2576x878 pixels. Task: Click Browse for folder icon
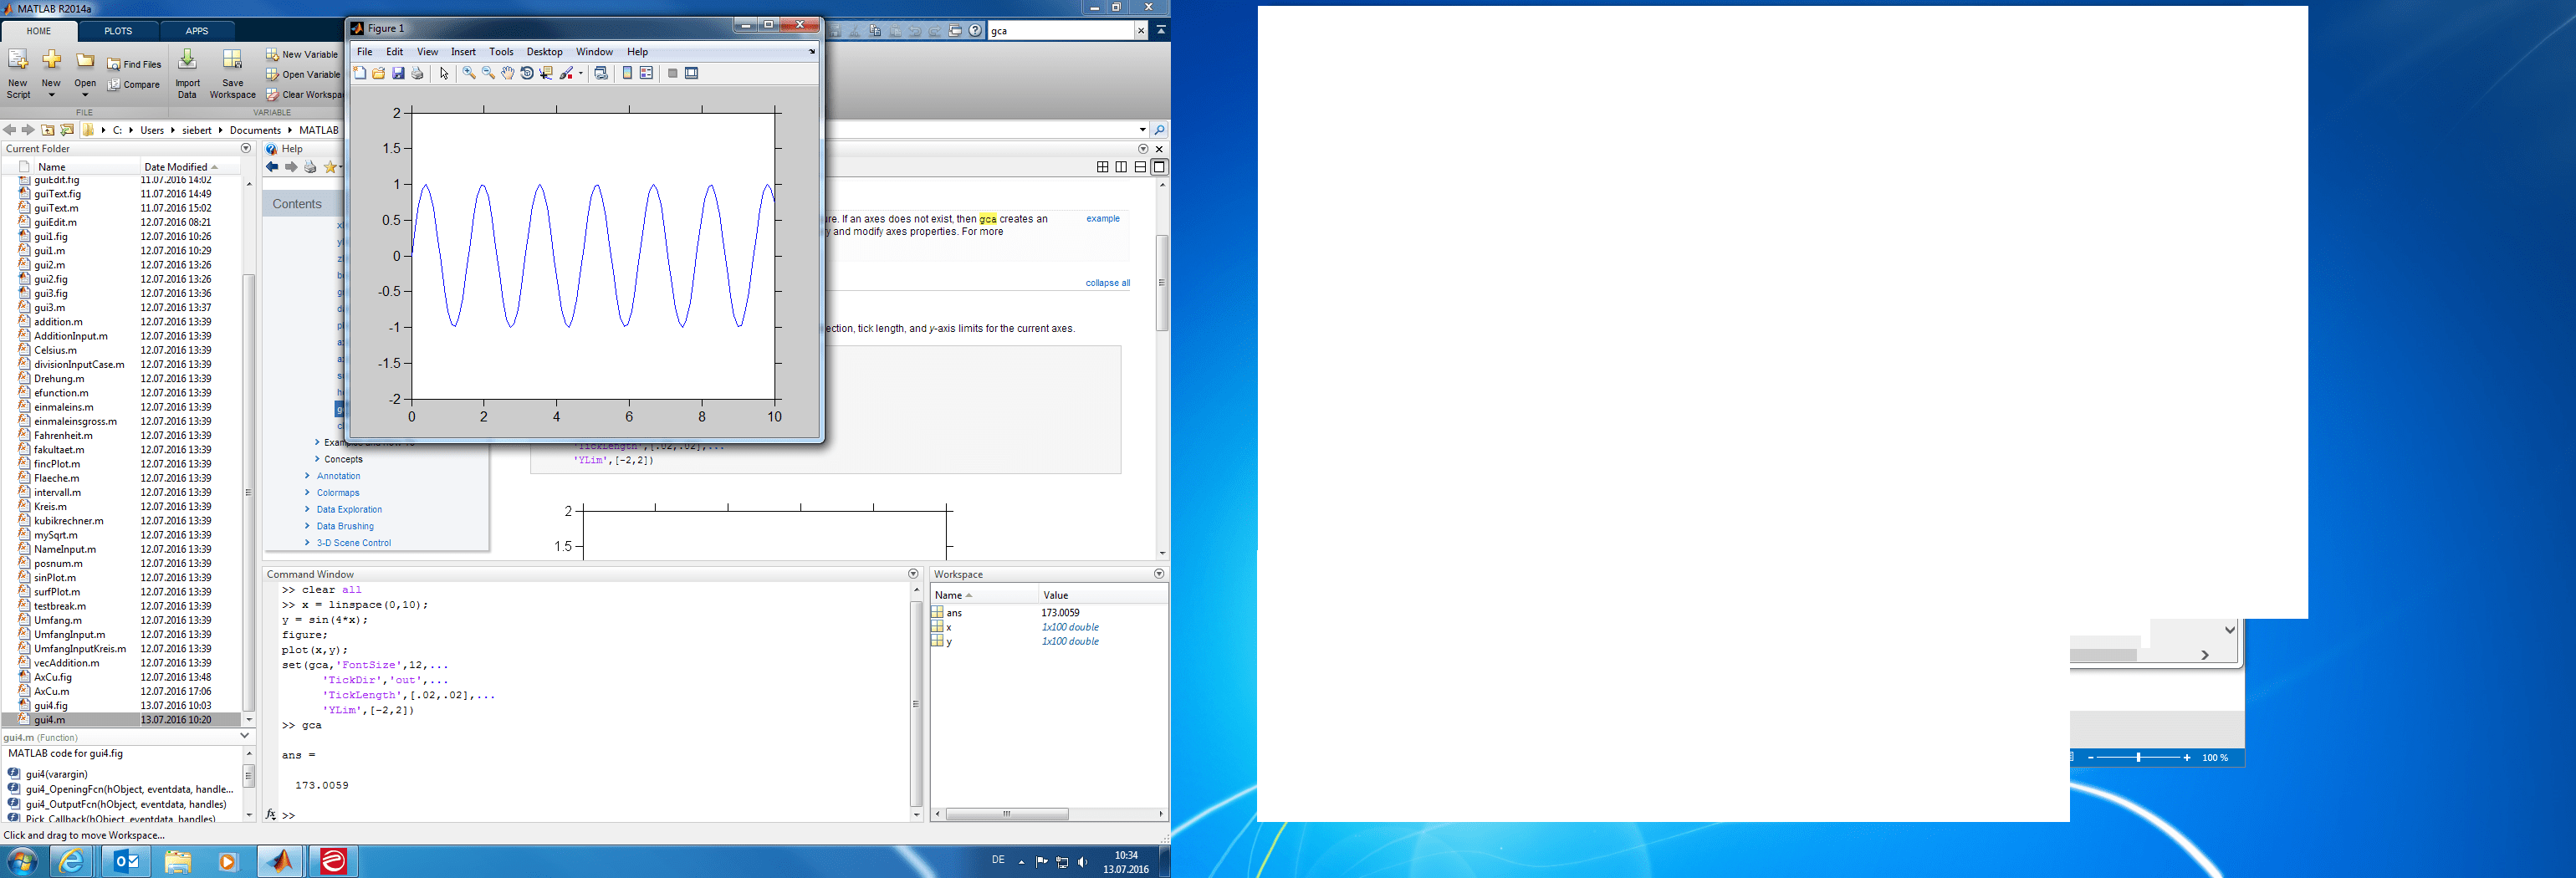tap(67, 130)
